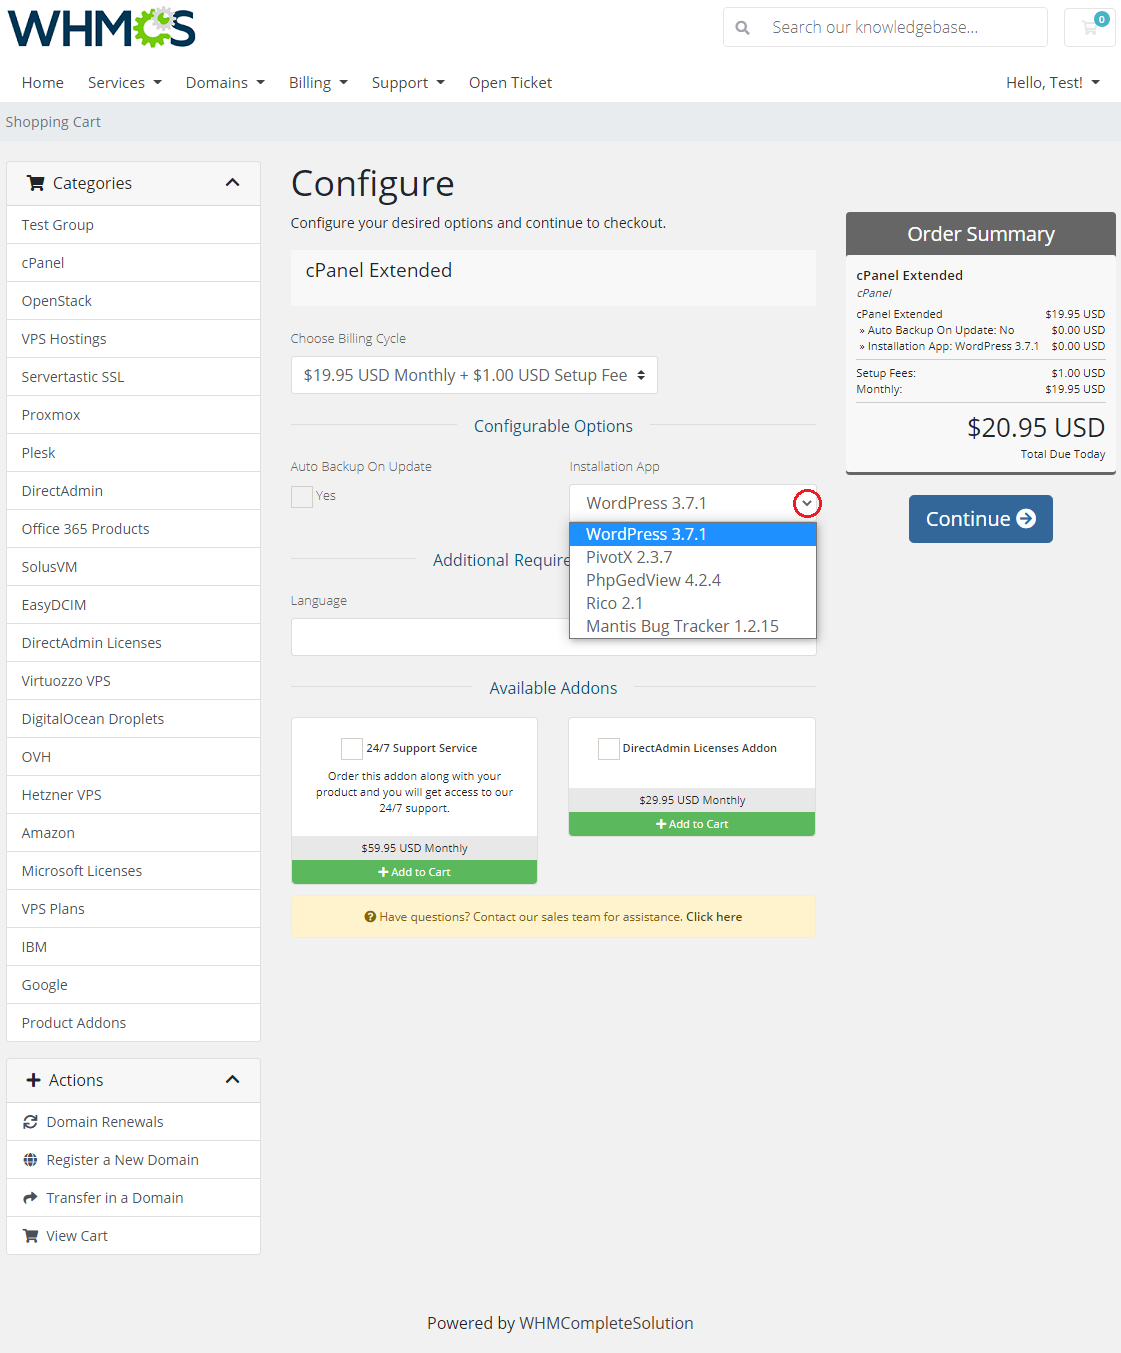Open the Billing Cycle dropdown

(474, 375)
